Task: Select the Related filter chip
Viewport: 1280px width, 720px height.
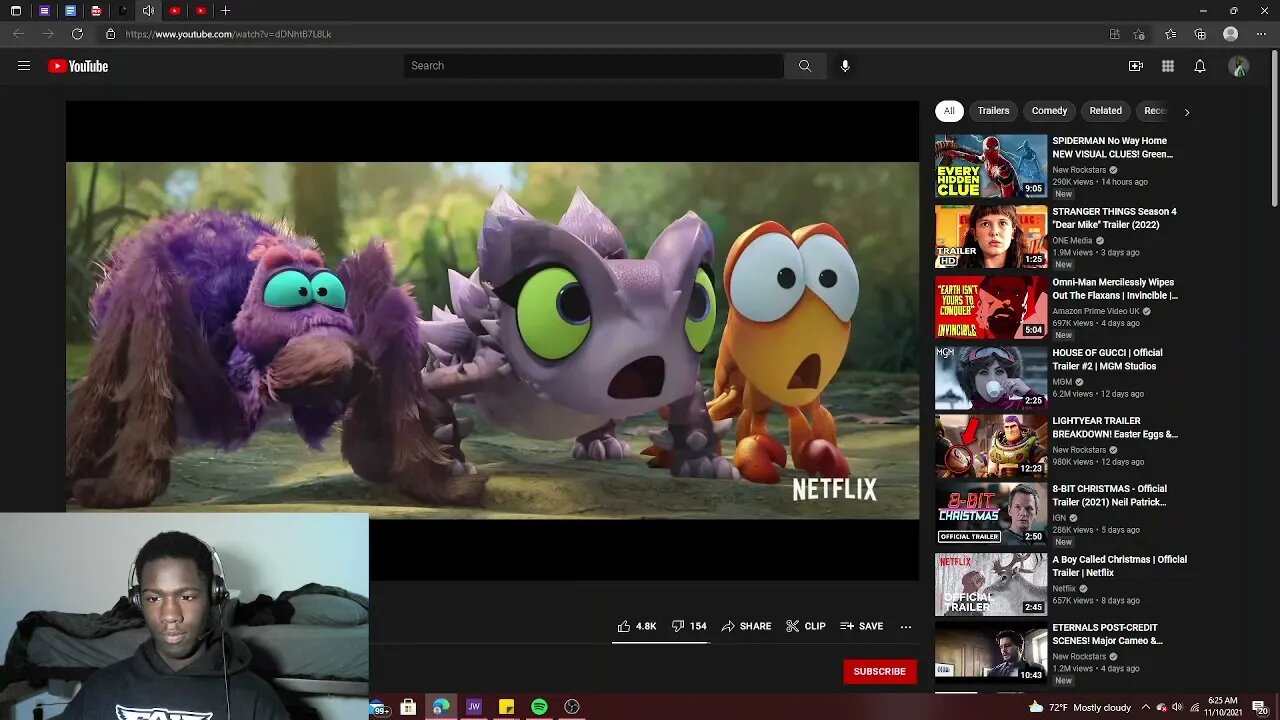Action: click(x=1105, y=111)
